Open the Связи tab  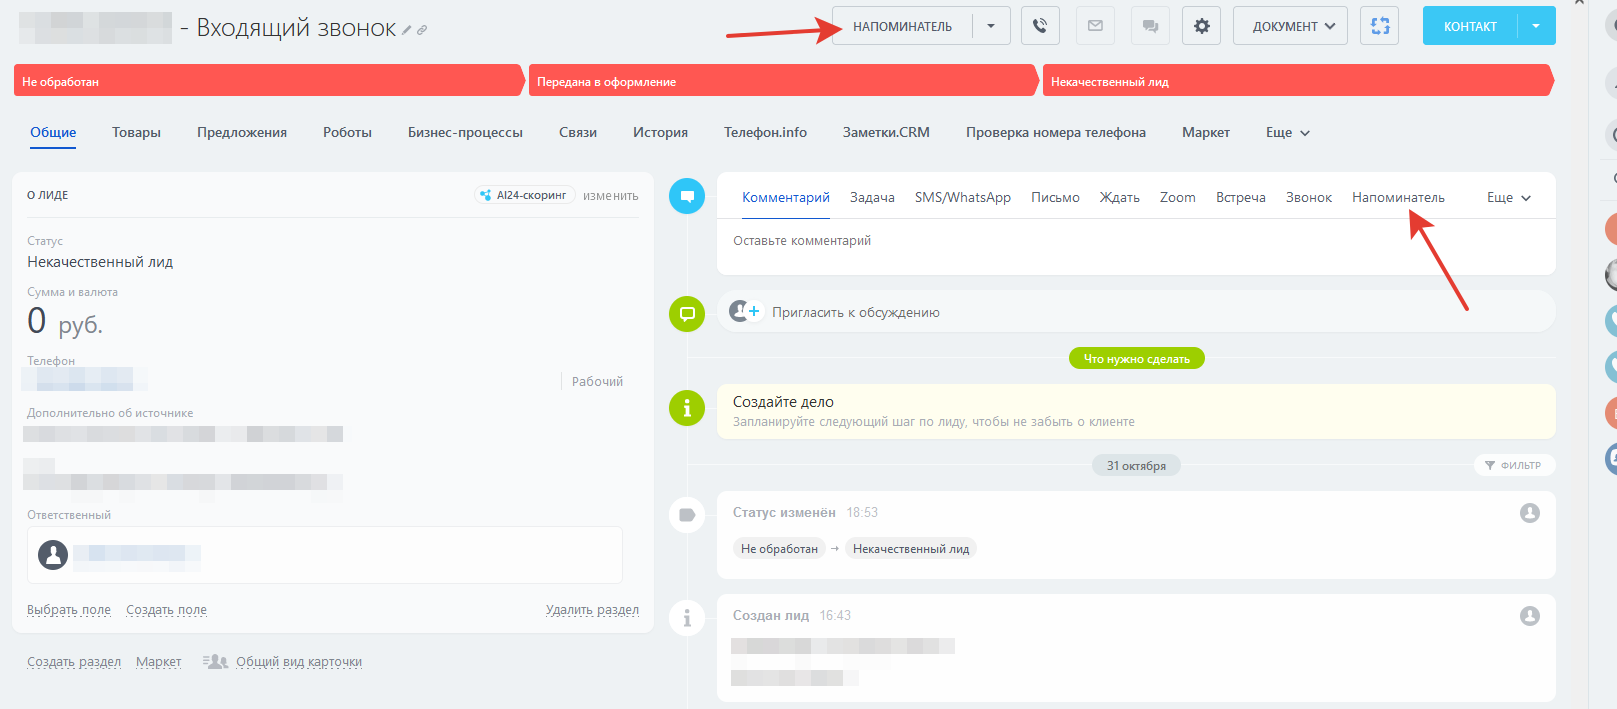(578, 132)
